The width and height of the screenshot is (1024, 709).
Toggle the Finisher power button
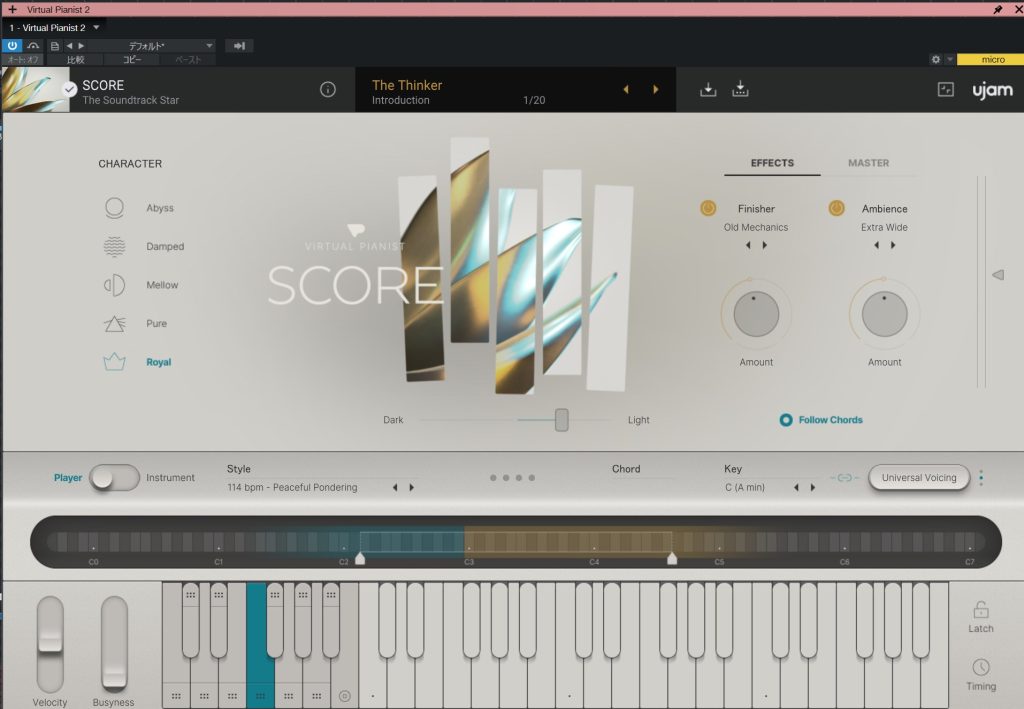pyautogui.click(x=708, y=208)
